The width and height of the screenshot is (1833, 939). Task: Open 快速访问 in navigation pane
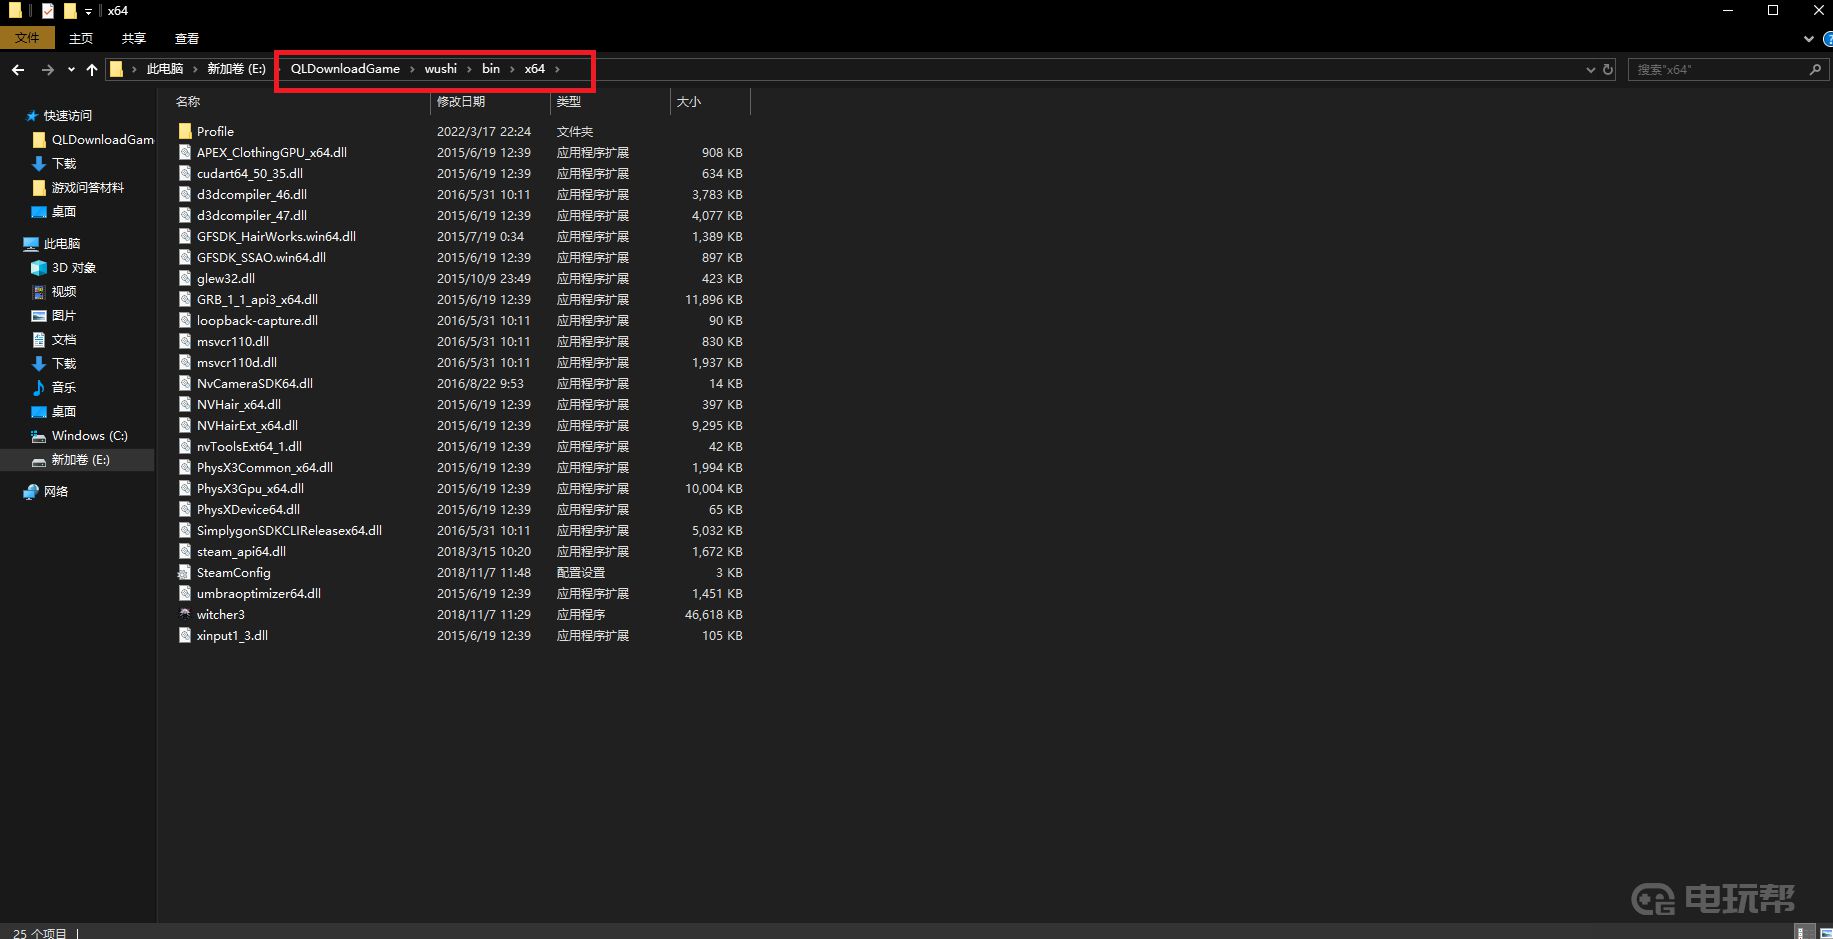click(x=68, y=115)
